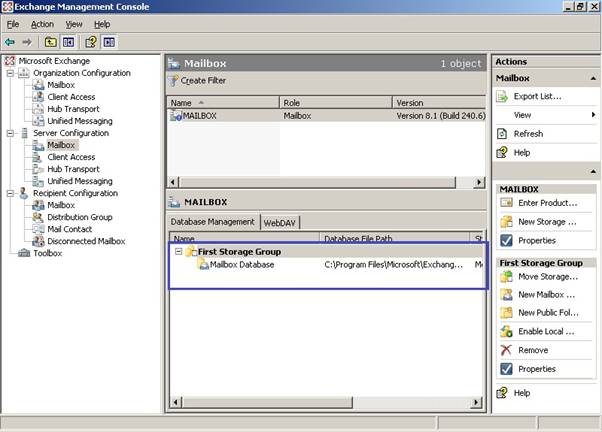The width and height of the screenshot is (602, 432).
Task: Select Mail Contact in tree
Action: point(69,229)
